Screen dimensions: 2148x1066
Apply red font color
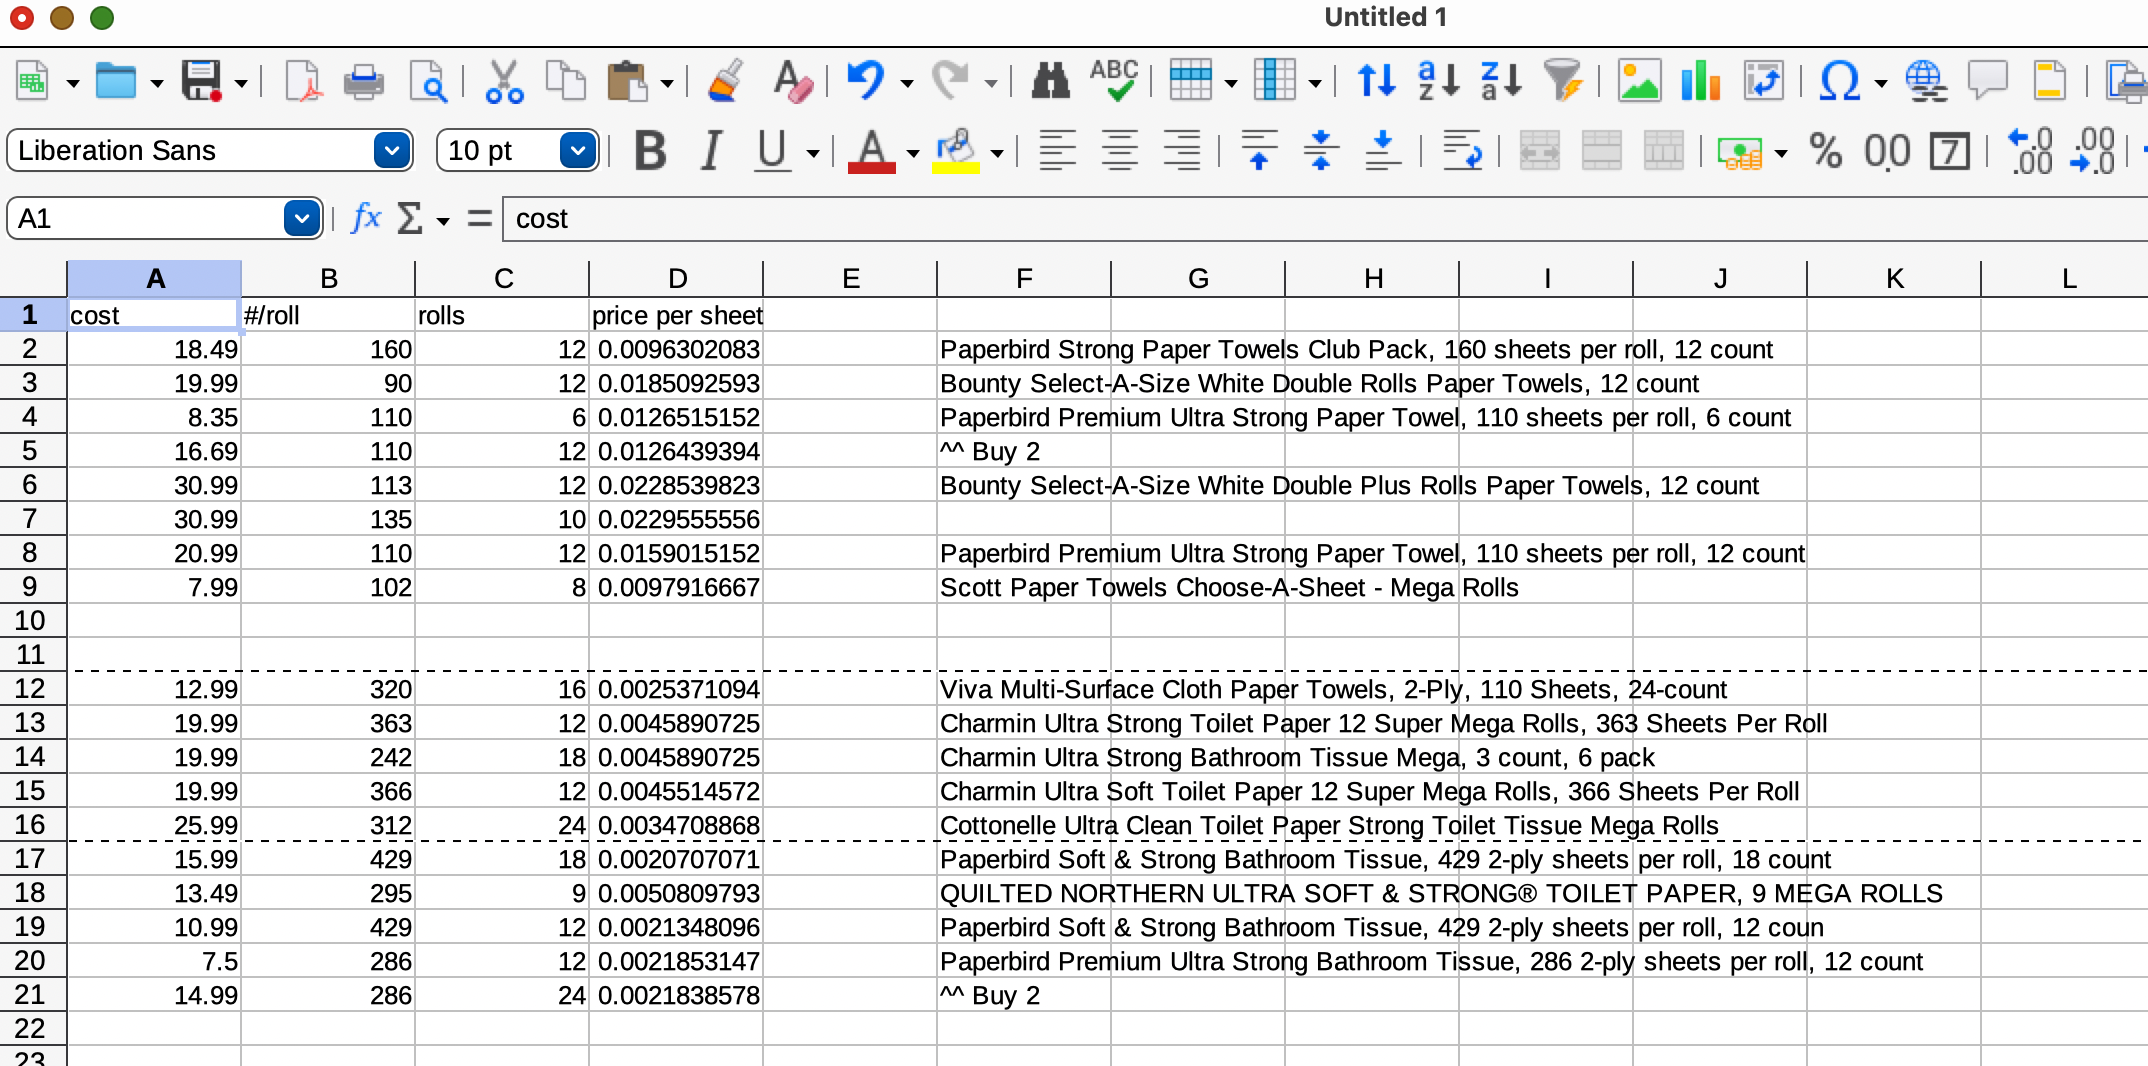click(x=871, y=152)
